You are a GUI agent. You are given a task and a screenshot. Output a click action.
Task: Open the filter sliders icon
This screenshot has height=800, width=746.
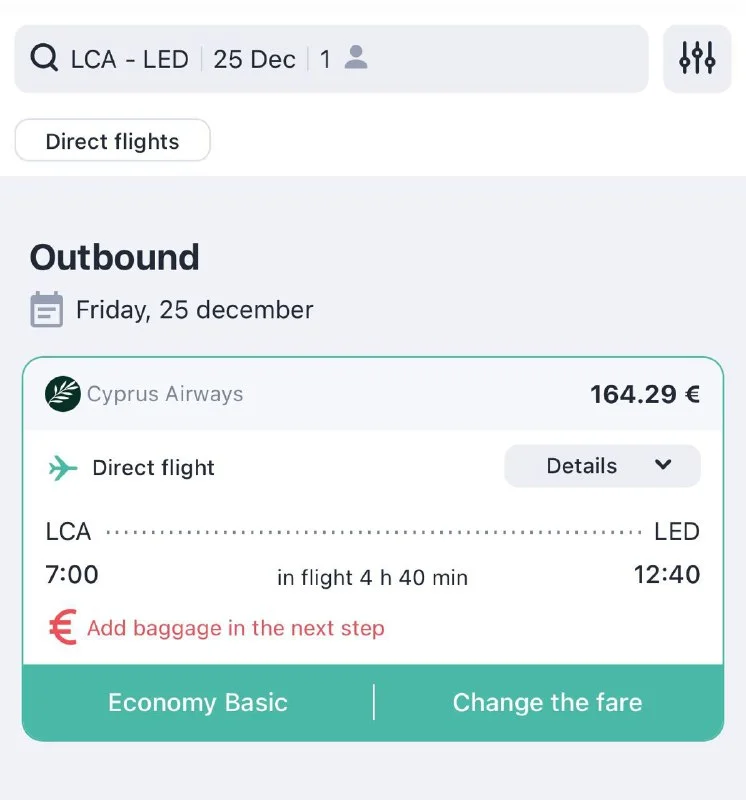pyautogui.click(x=697, y=59)
